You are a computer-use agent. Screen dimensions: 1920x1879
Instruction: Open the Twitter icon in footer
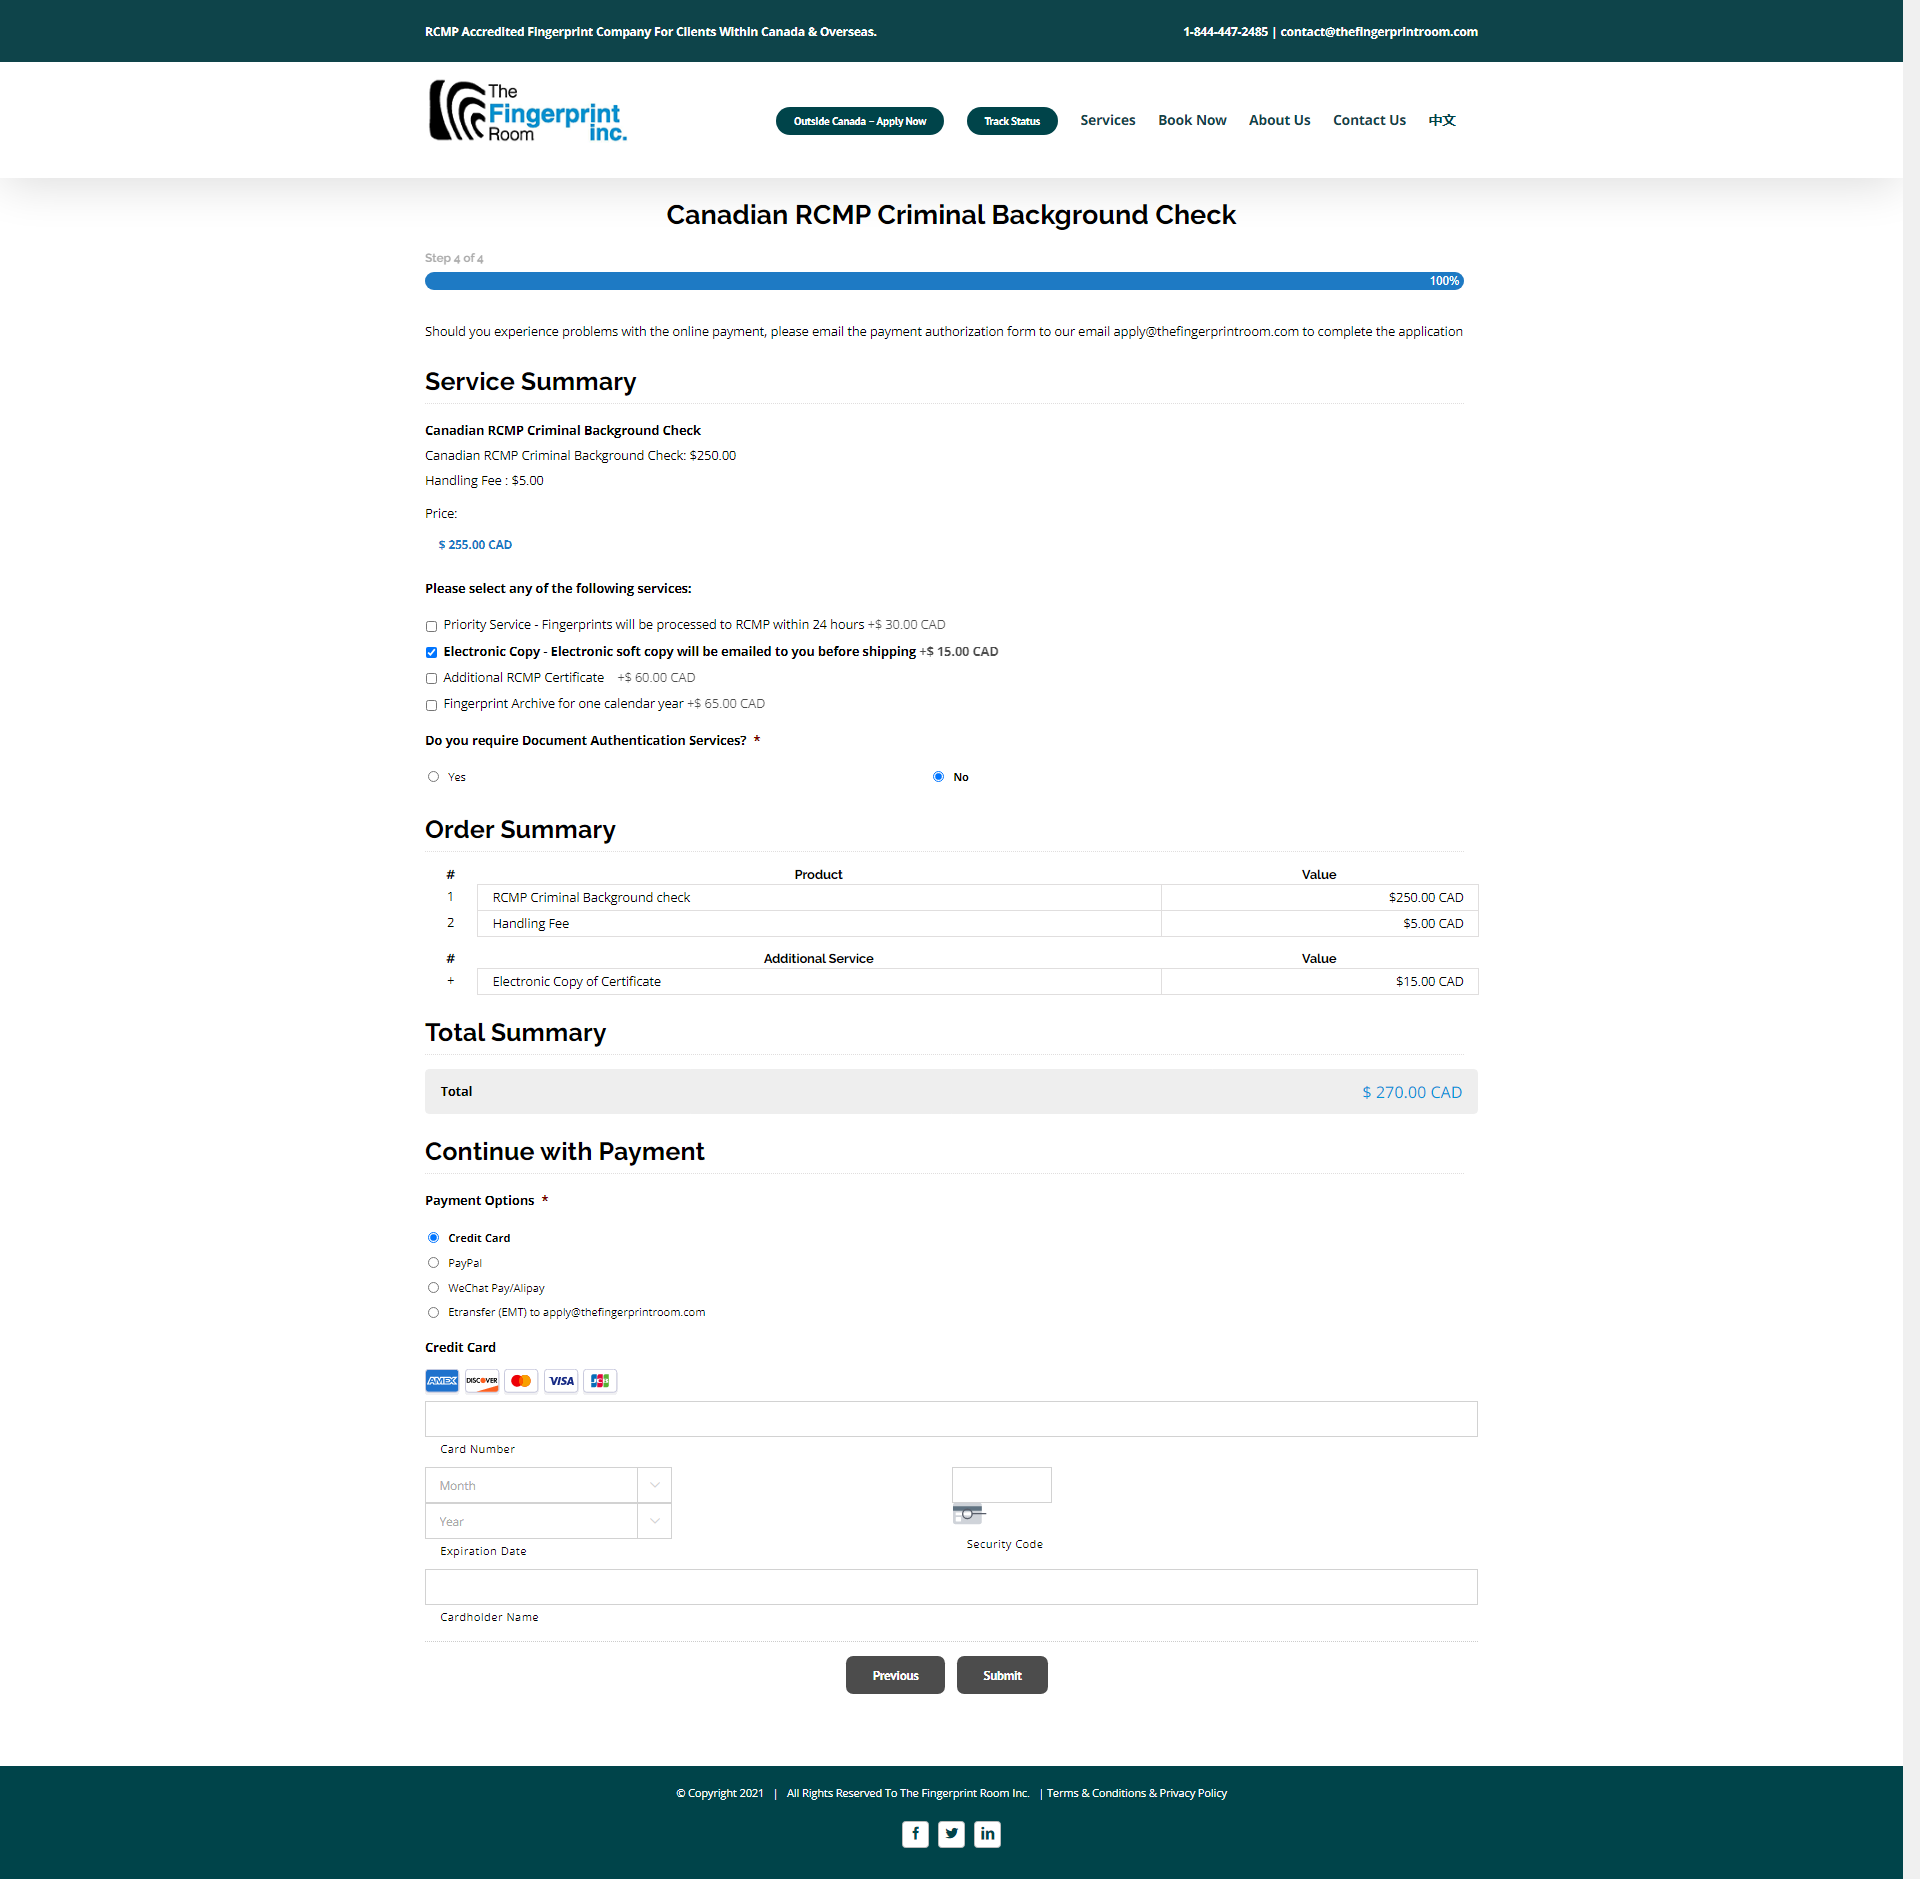951,1833
